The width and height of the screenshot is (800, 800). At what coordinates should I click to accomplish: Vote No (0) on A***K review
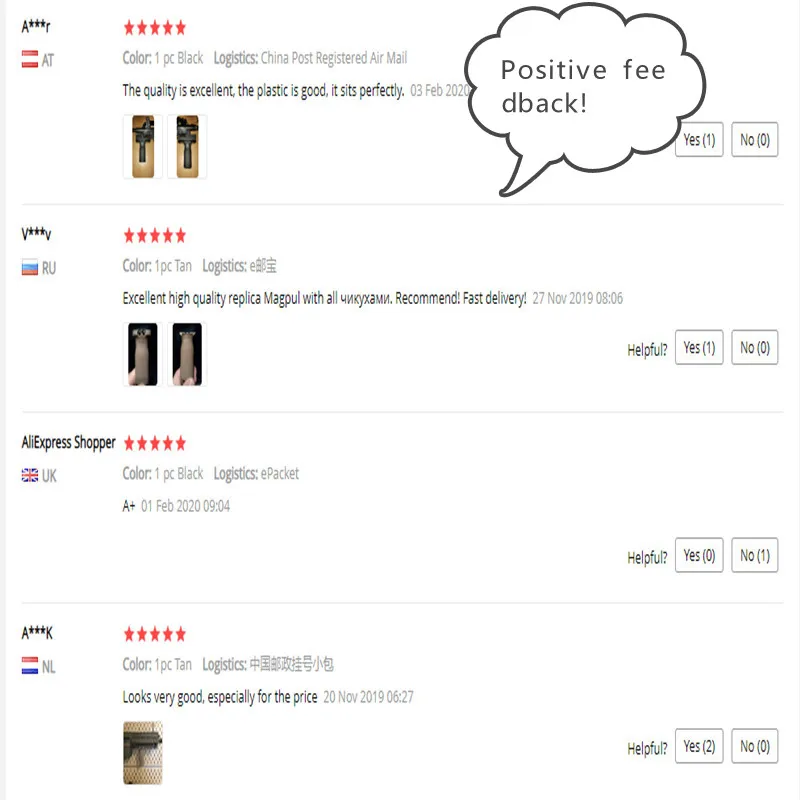click(755, 746)
